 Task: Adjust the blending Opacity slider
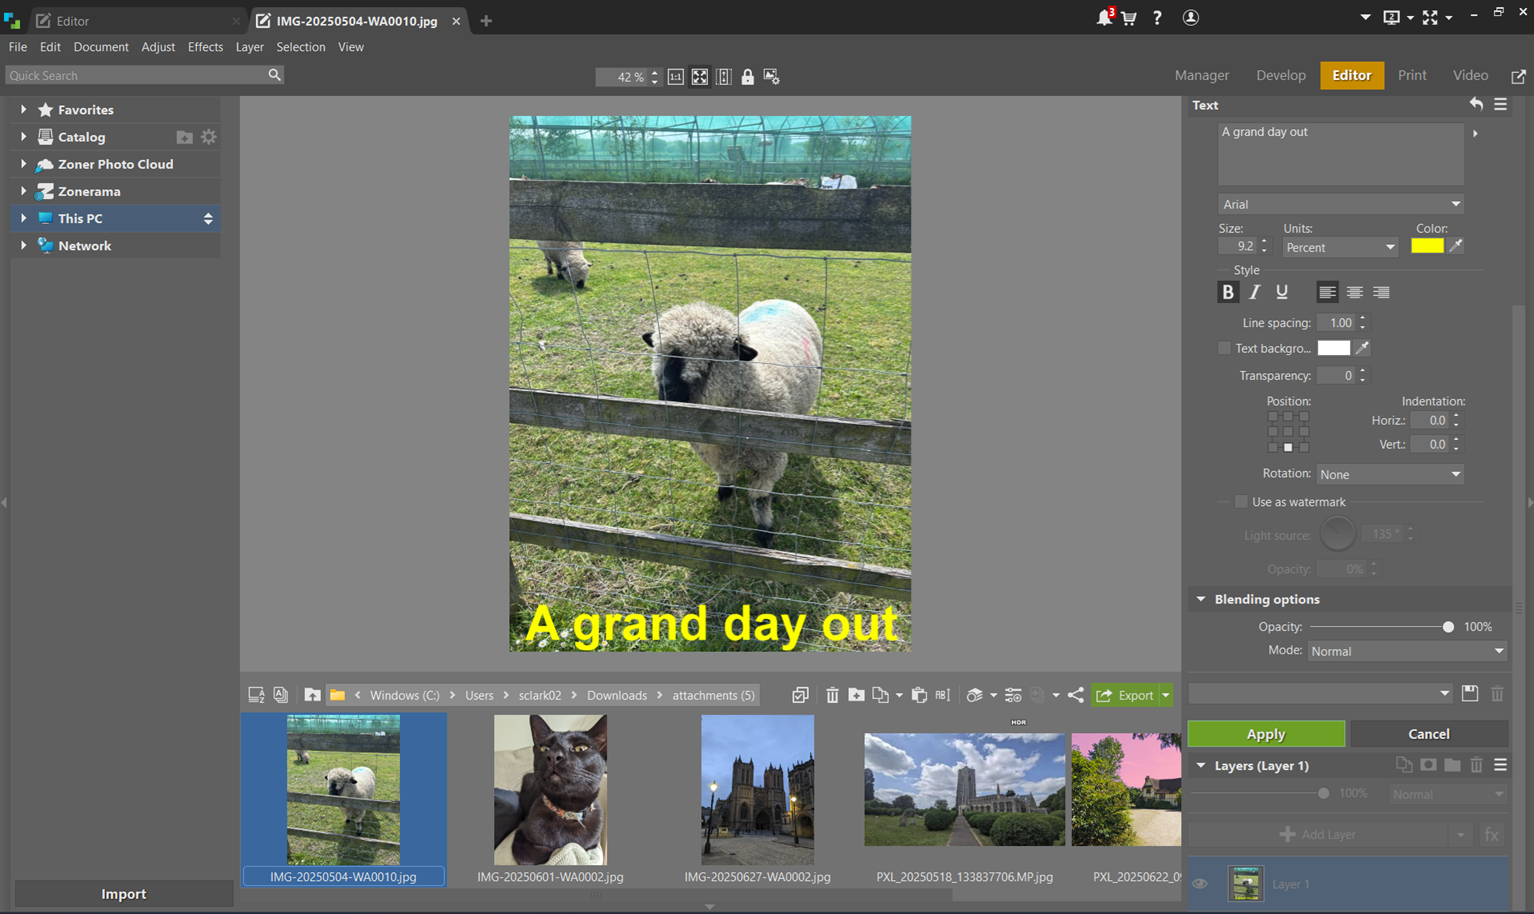click(x=1448, y=627)
